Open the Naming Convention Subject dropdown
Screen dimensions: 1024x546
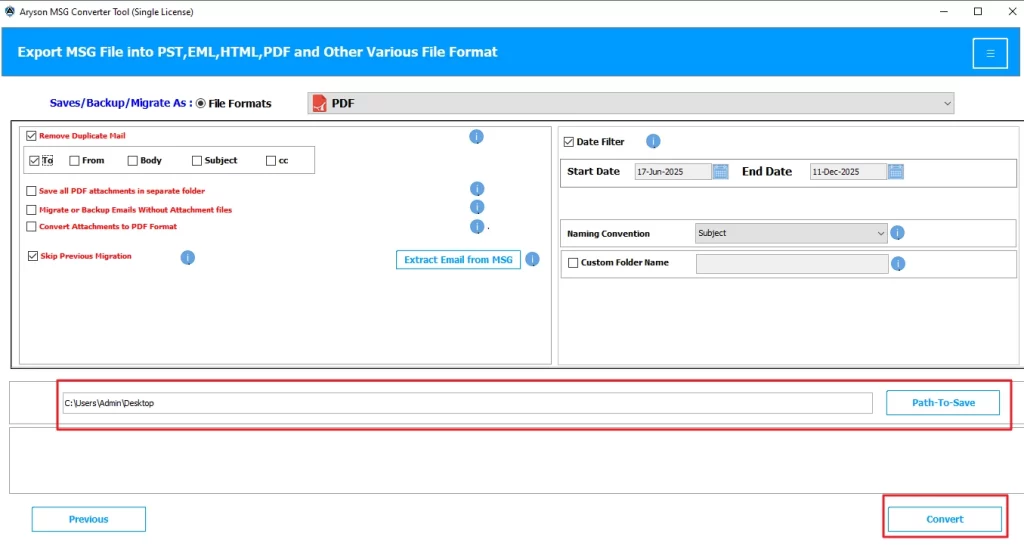pyautogui.click(x=790, y=233)
